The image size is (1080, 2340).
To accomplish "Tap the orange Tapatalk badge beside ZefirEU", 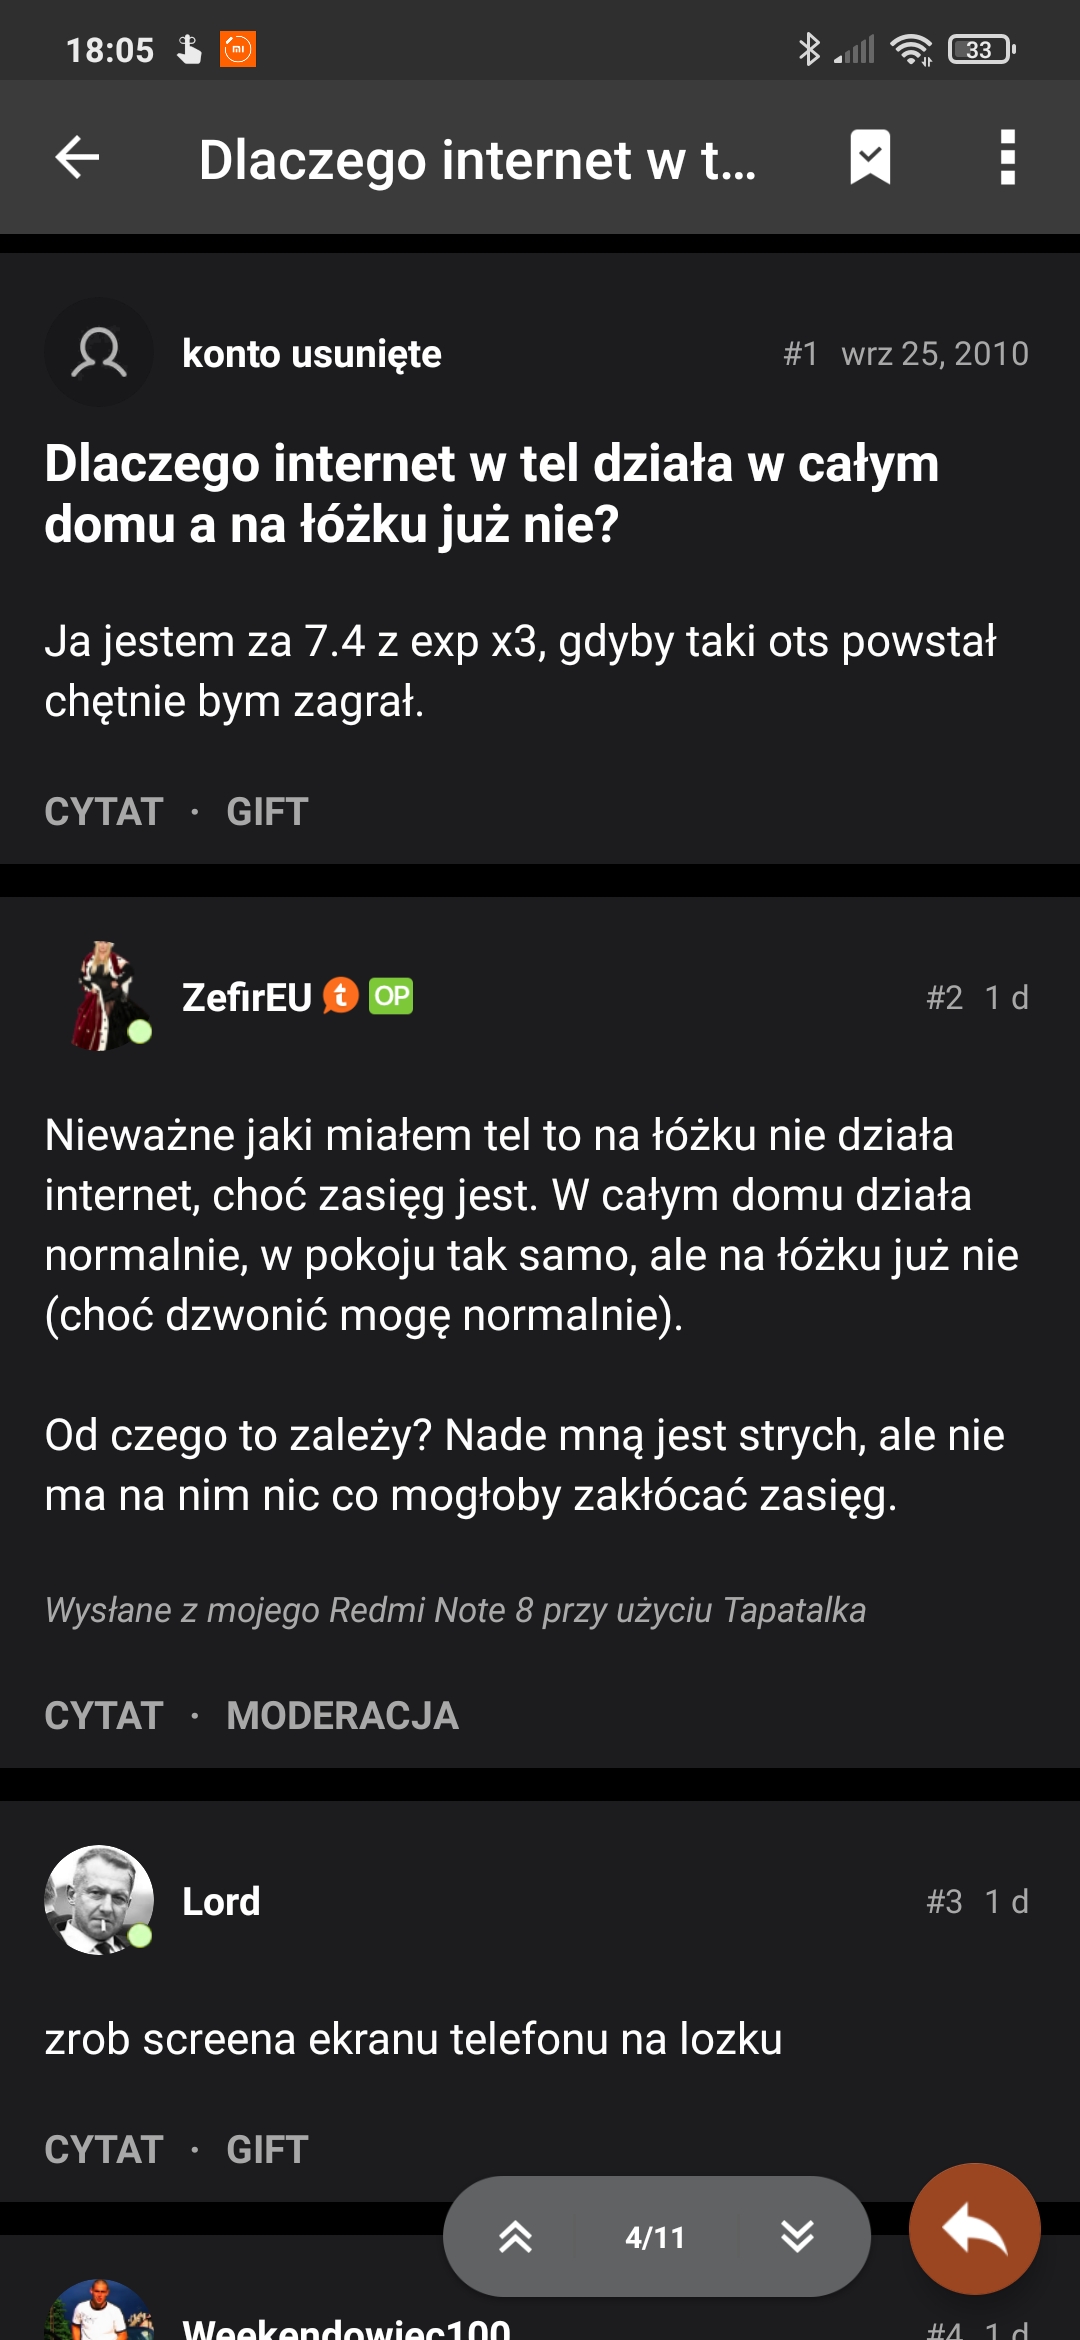I will click(x=341, y=996).
